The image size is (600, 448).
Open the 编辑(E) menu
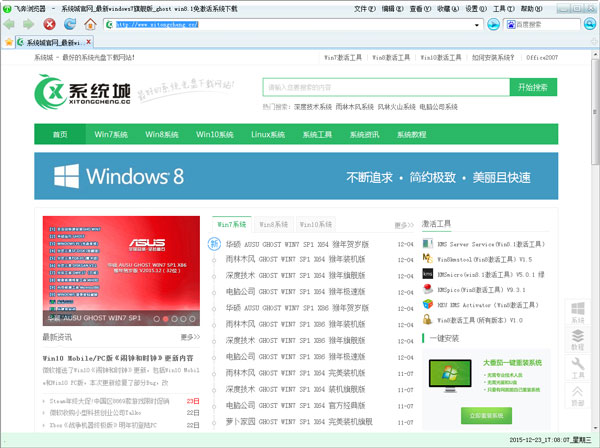click(x=393, y=8)
